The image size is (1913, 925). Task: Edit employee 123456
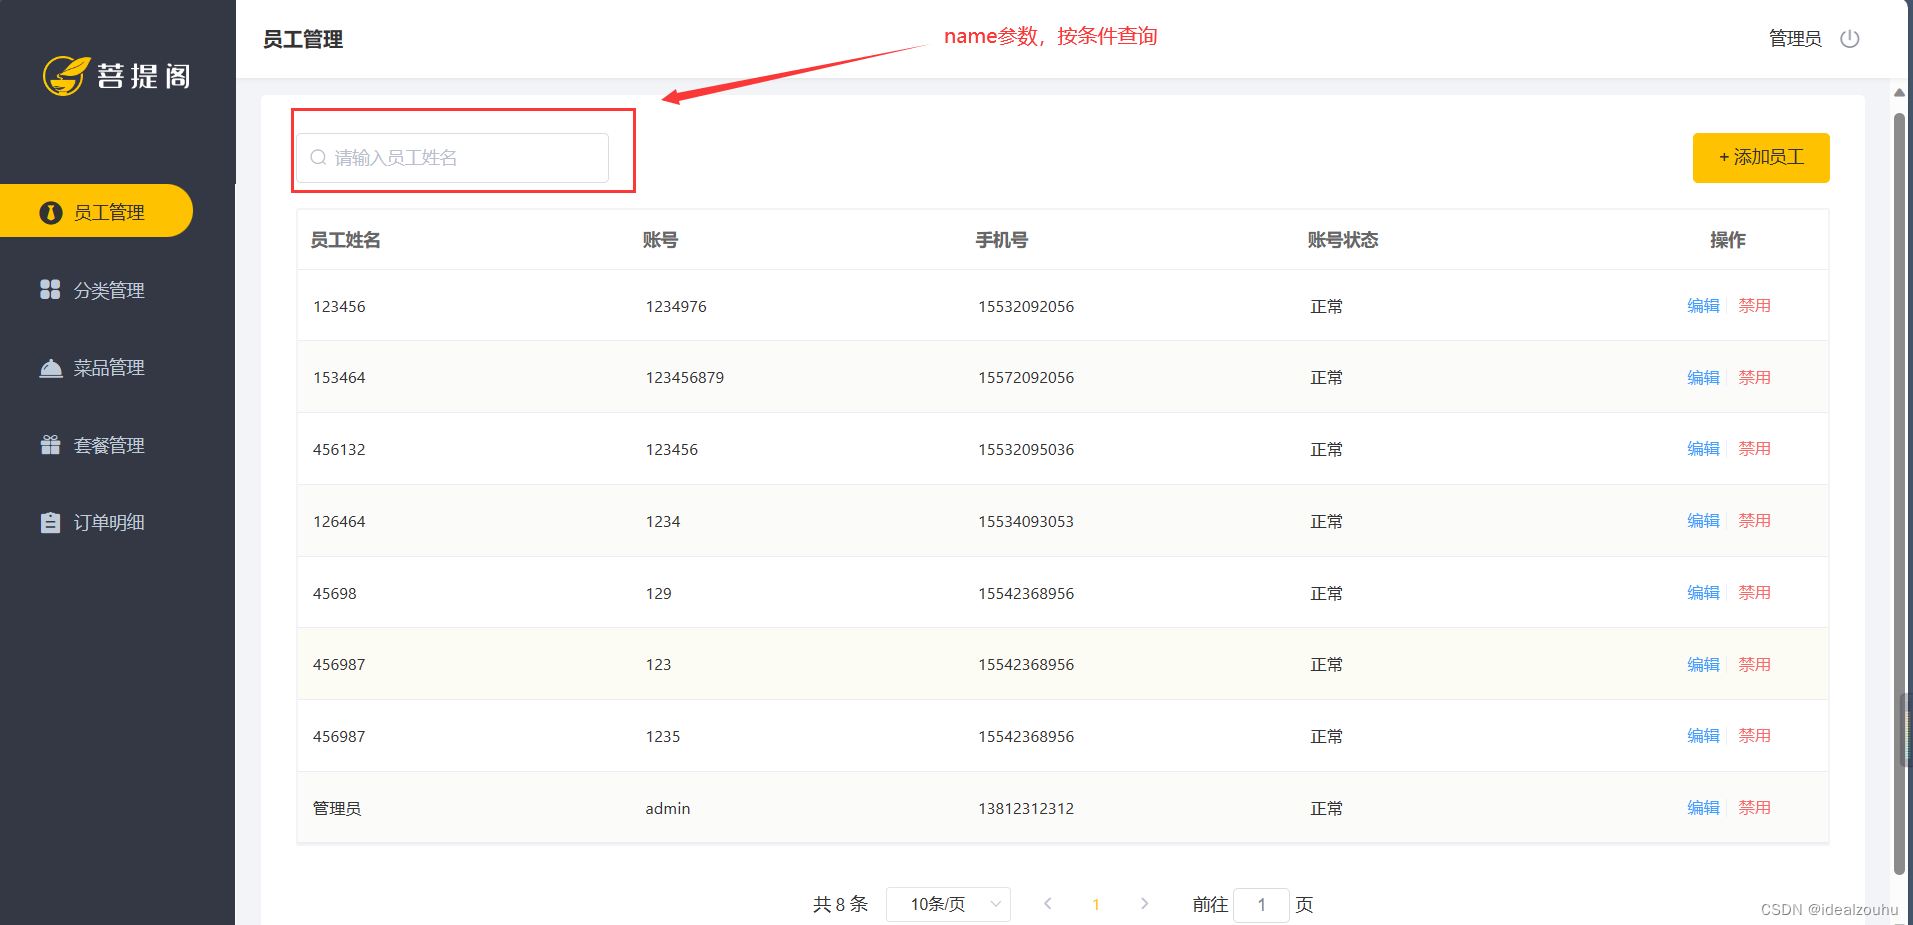[x=1703, y=306]
